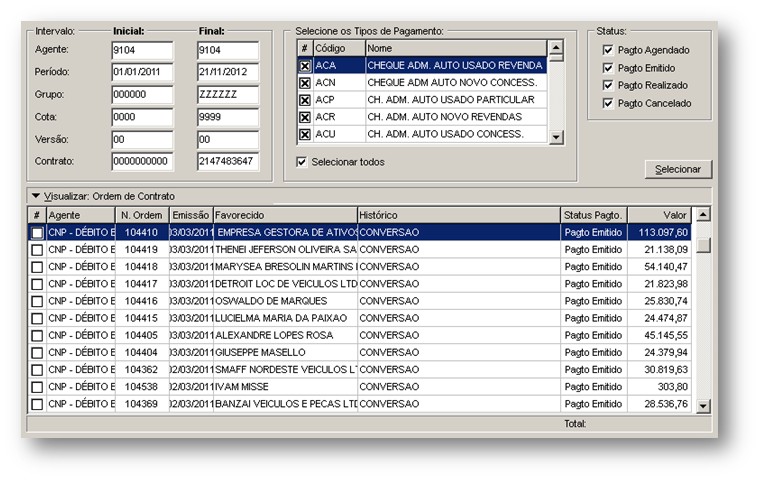
Task: Uncheck the ACA payment type box
Action: [305, 66]
